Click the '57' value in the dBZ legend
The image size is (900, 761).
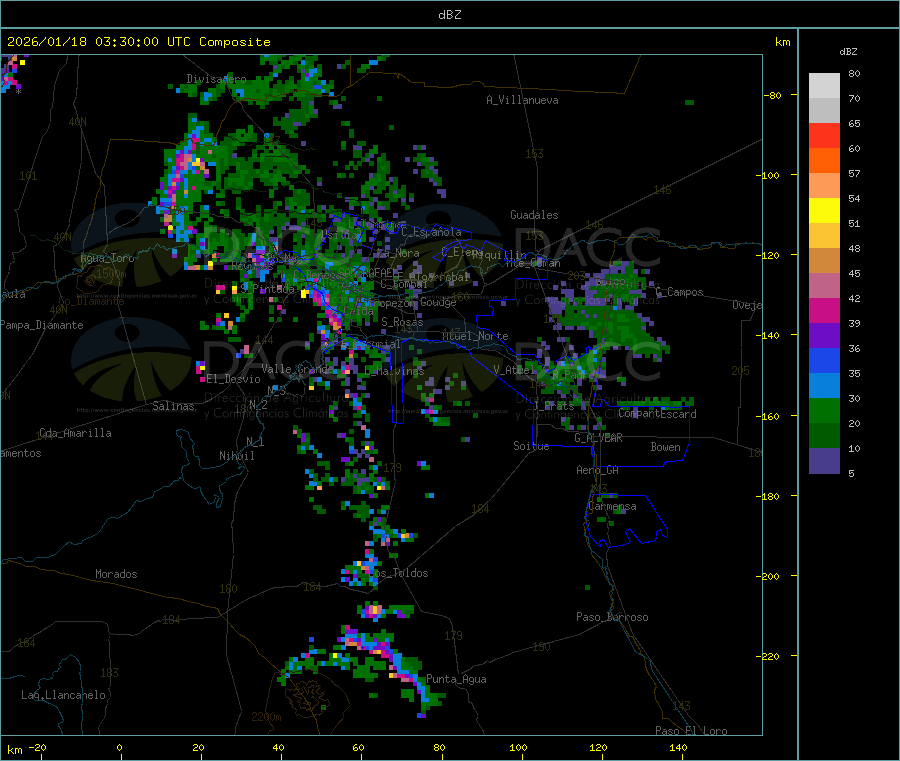(x=854, y=173)
